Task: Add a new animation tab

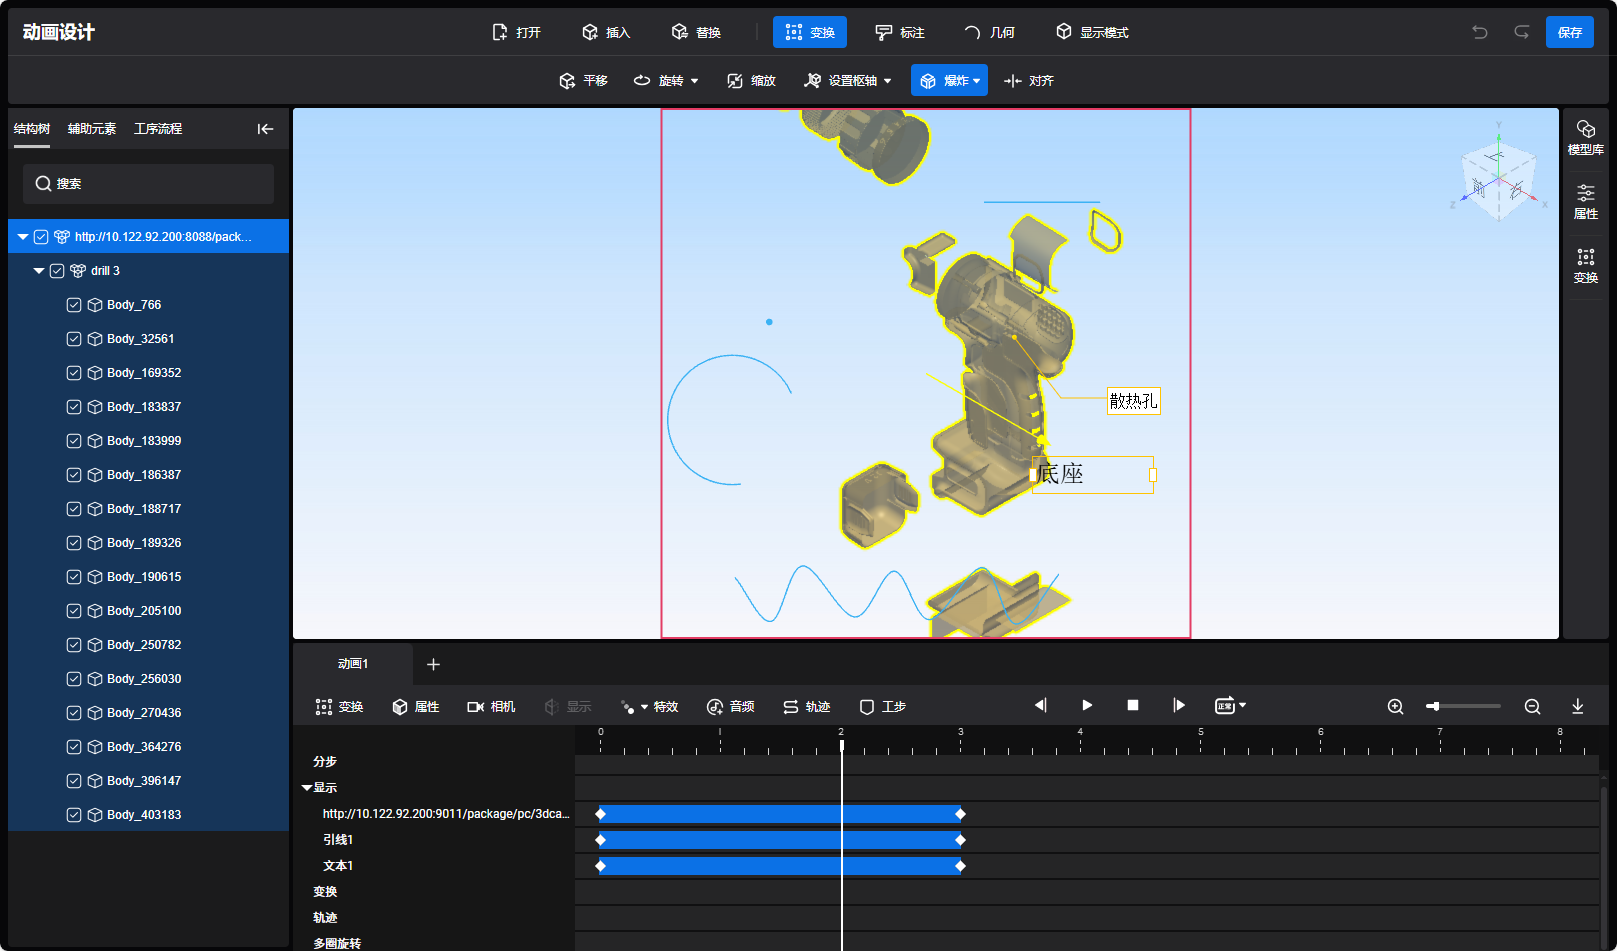Action: (x=433, y=664)
